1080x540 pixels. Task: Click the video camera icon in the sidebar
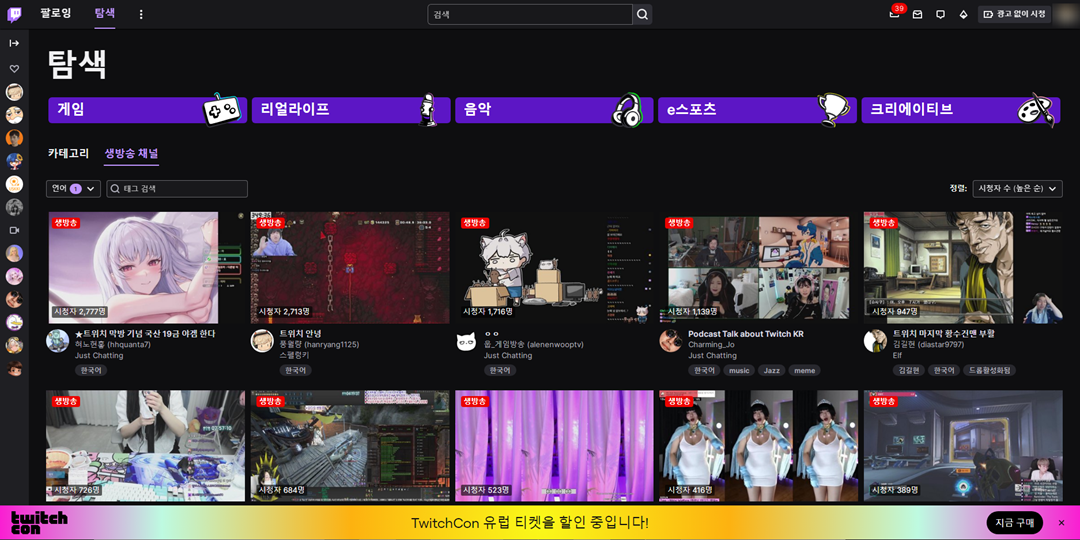[x=14, y=230]
